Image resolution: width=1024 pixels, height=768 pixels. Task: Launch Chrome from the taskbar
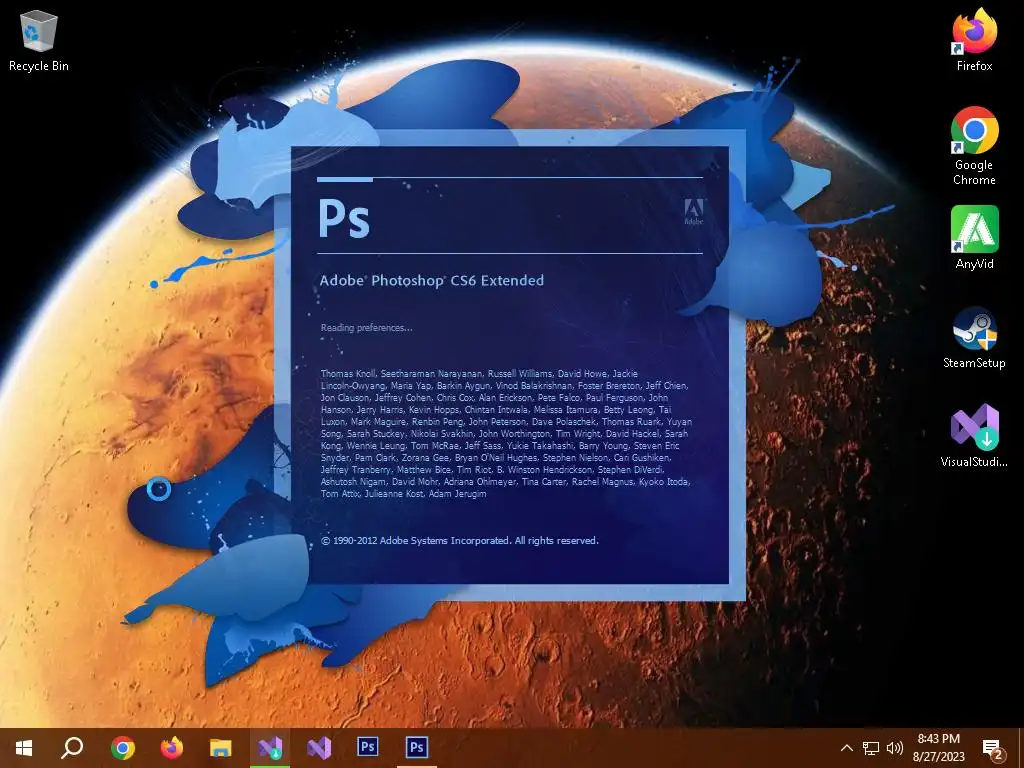(122, 748)
